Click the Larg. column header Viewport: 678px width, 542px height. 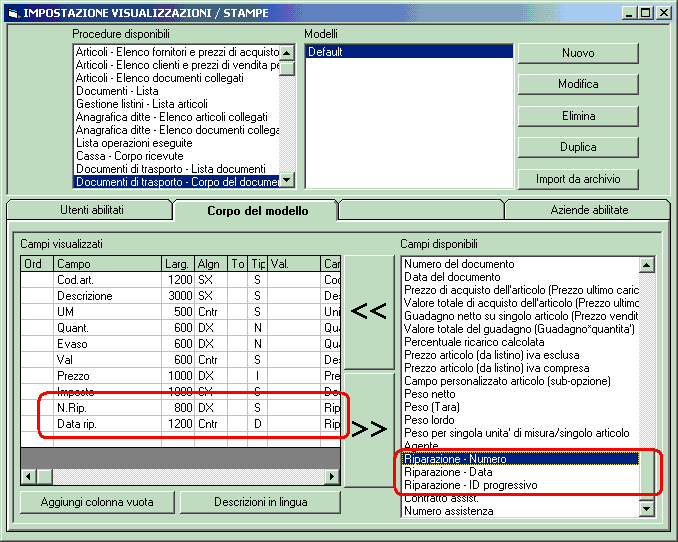tap(178, 264)
